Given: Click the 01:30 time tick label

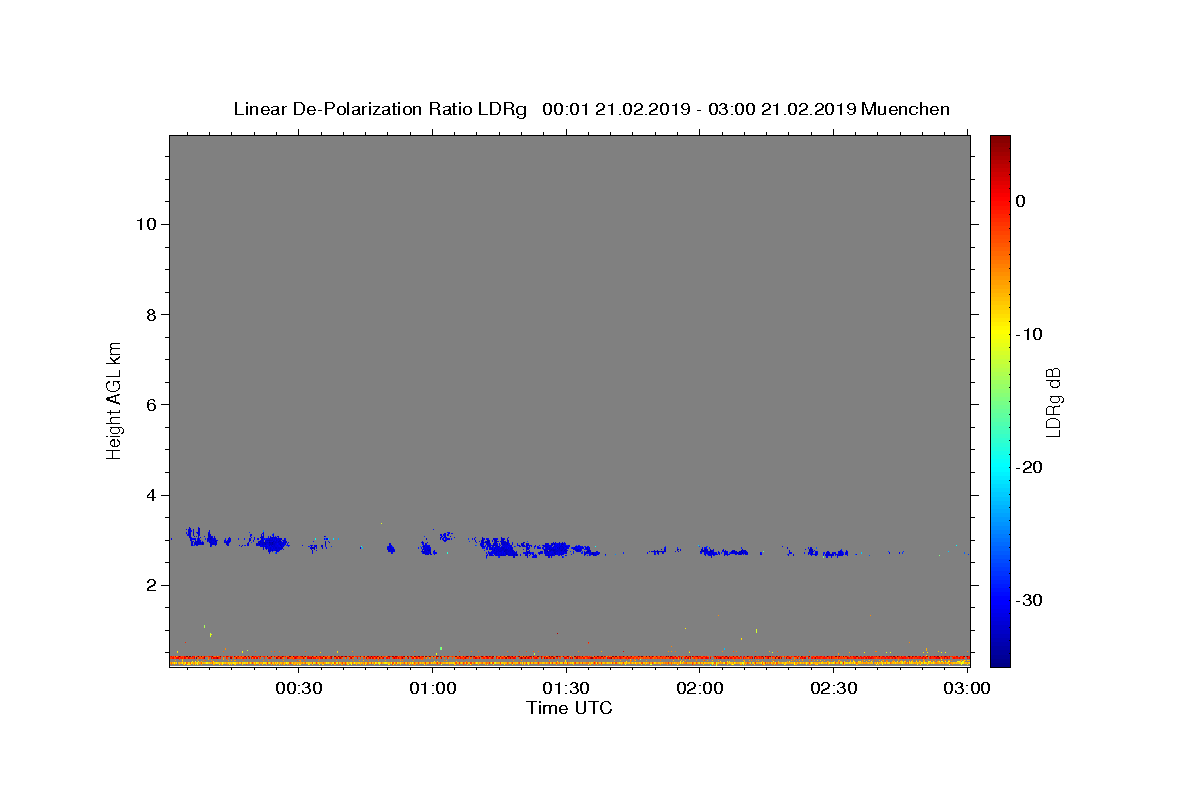Looking at the screenshot, I should point(566,688).
